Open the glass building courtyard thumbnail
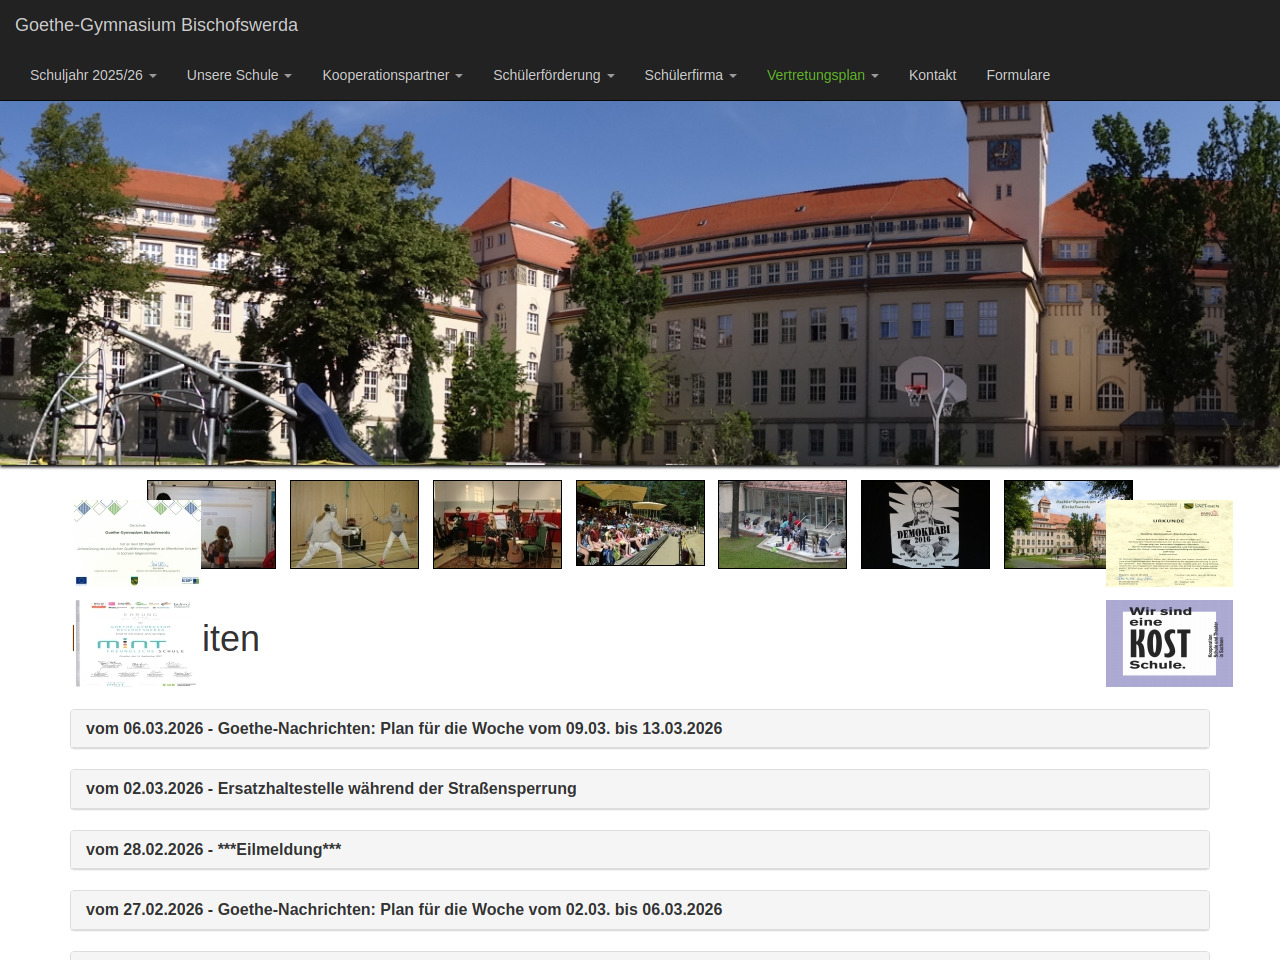The width and height of the screenshot is (1280, 960). 782,524
